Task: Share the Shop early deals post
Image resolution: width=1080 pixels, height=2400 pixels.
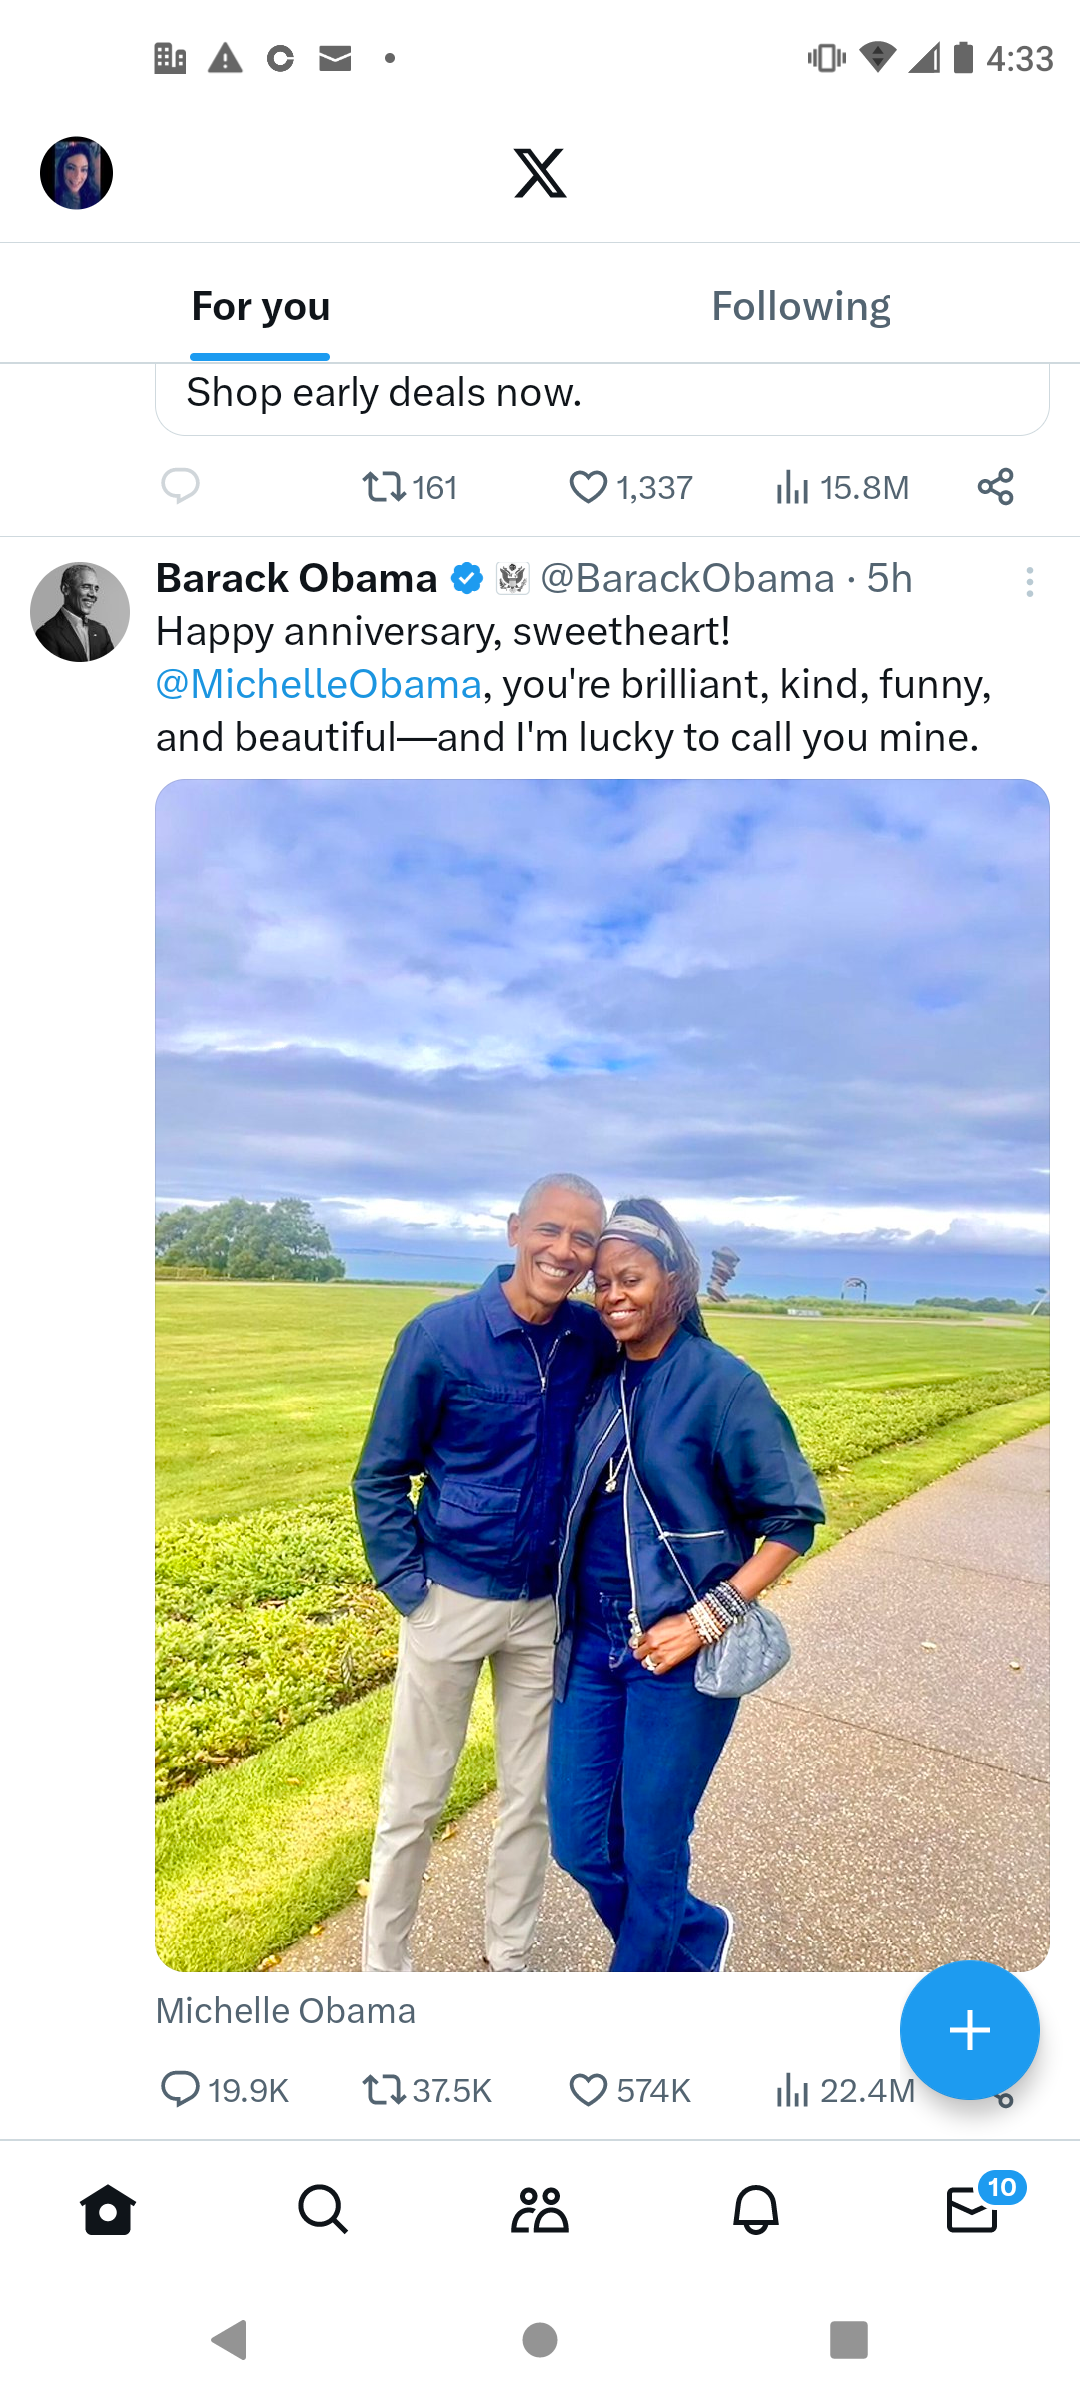Action: [x=995, y=487]
